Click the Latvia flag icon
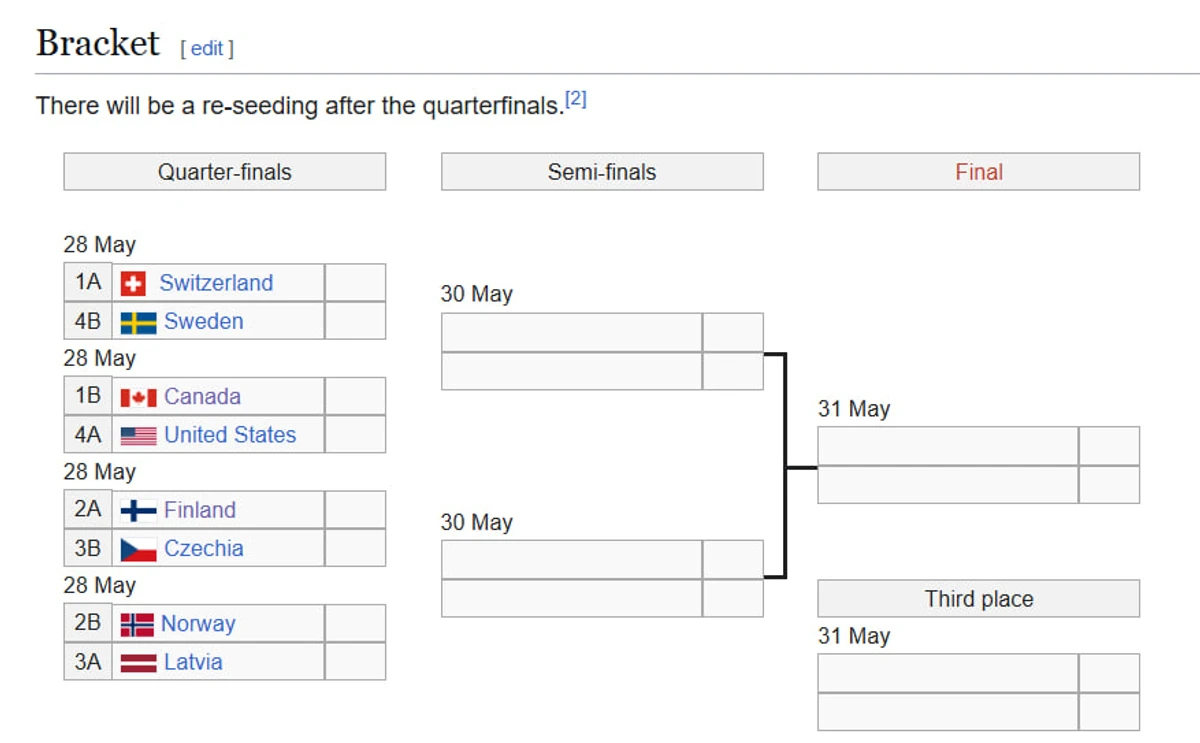1200x743 pixels. pyautogui.click(x=138, y=663)
